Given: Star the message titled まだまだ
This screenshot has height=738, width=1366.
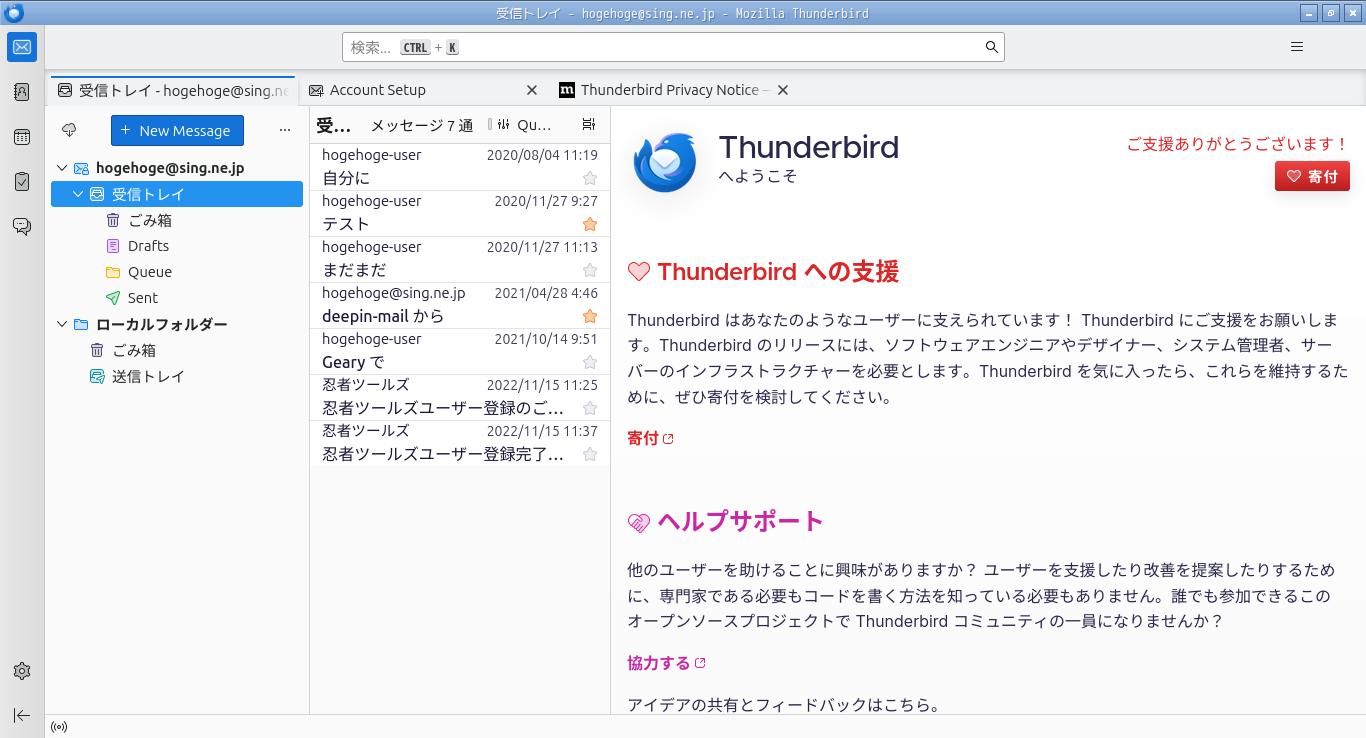Looking at the screenshot, I should click(x=590, y=270).
